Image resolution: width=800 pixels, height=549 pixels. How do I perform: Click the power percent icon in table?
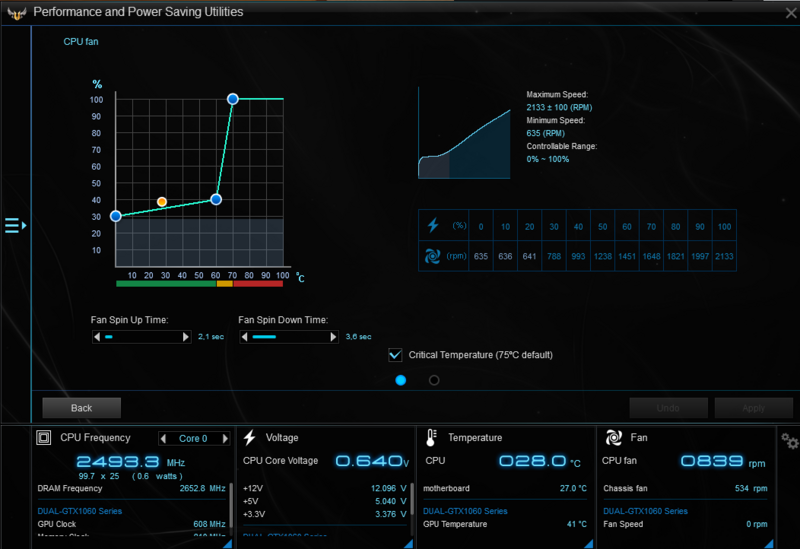click(432, 225)
